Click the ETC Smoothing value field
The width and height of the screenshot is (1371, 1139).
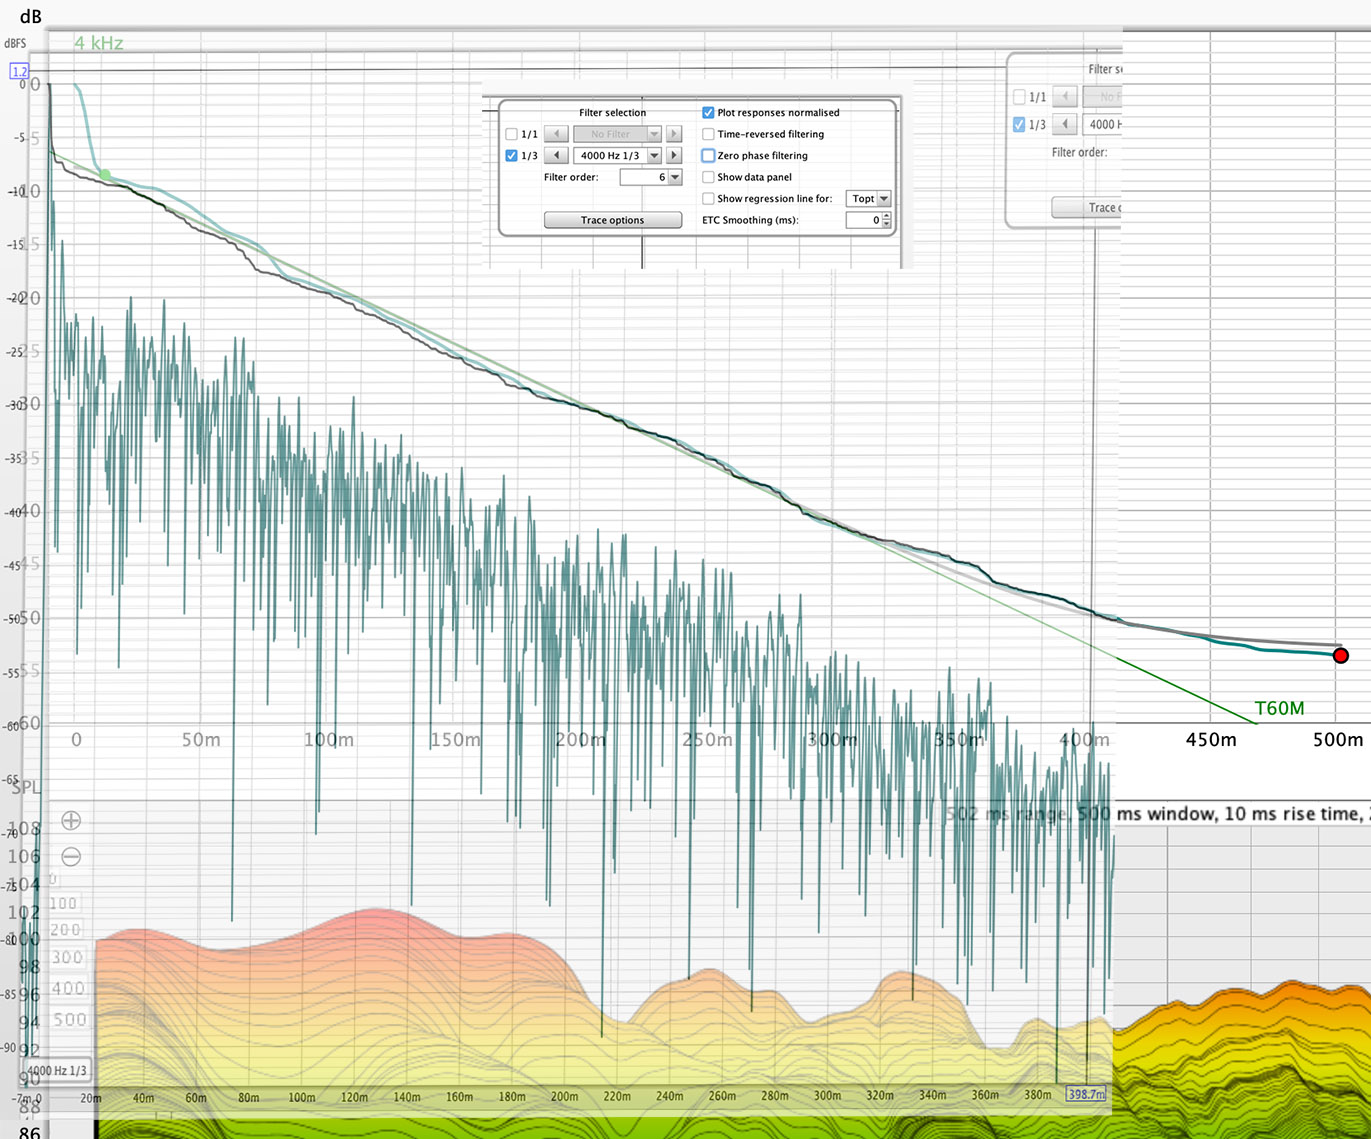(x=863, y=220)
